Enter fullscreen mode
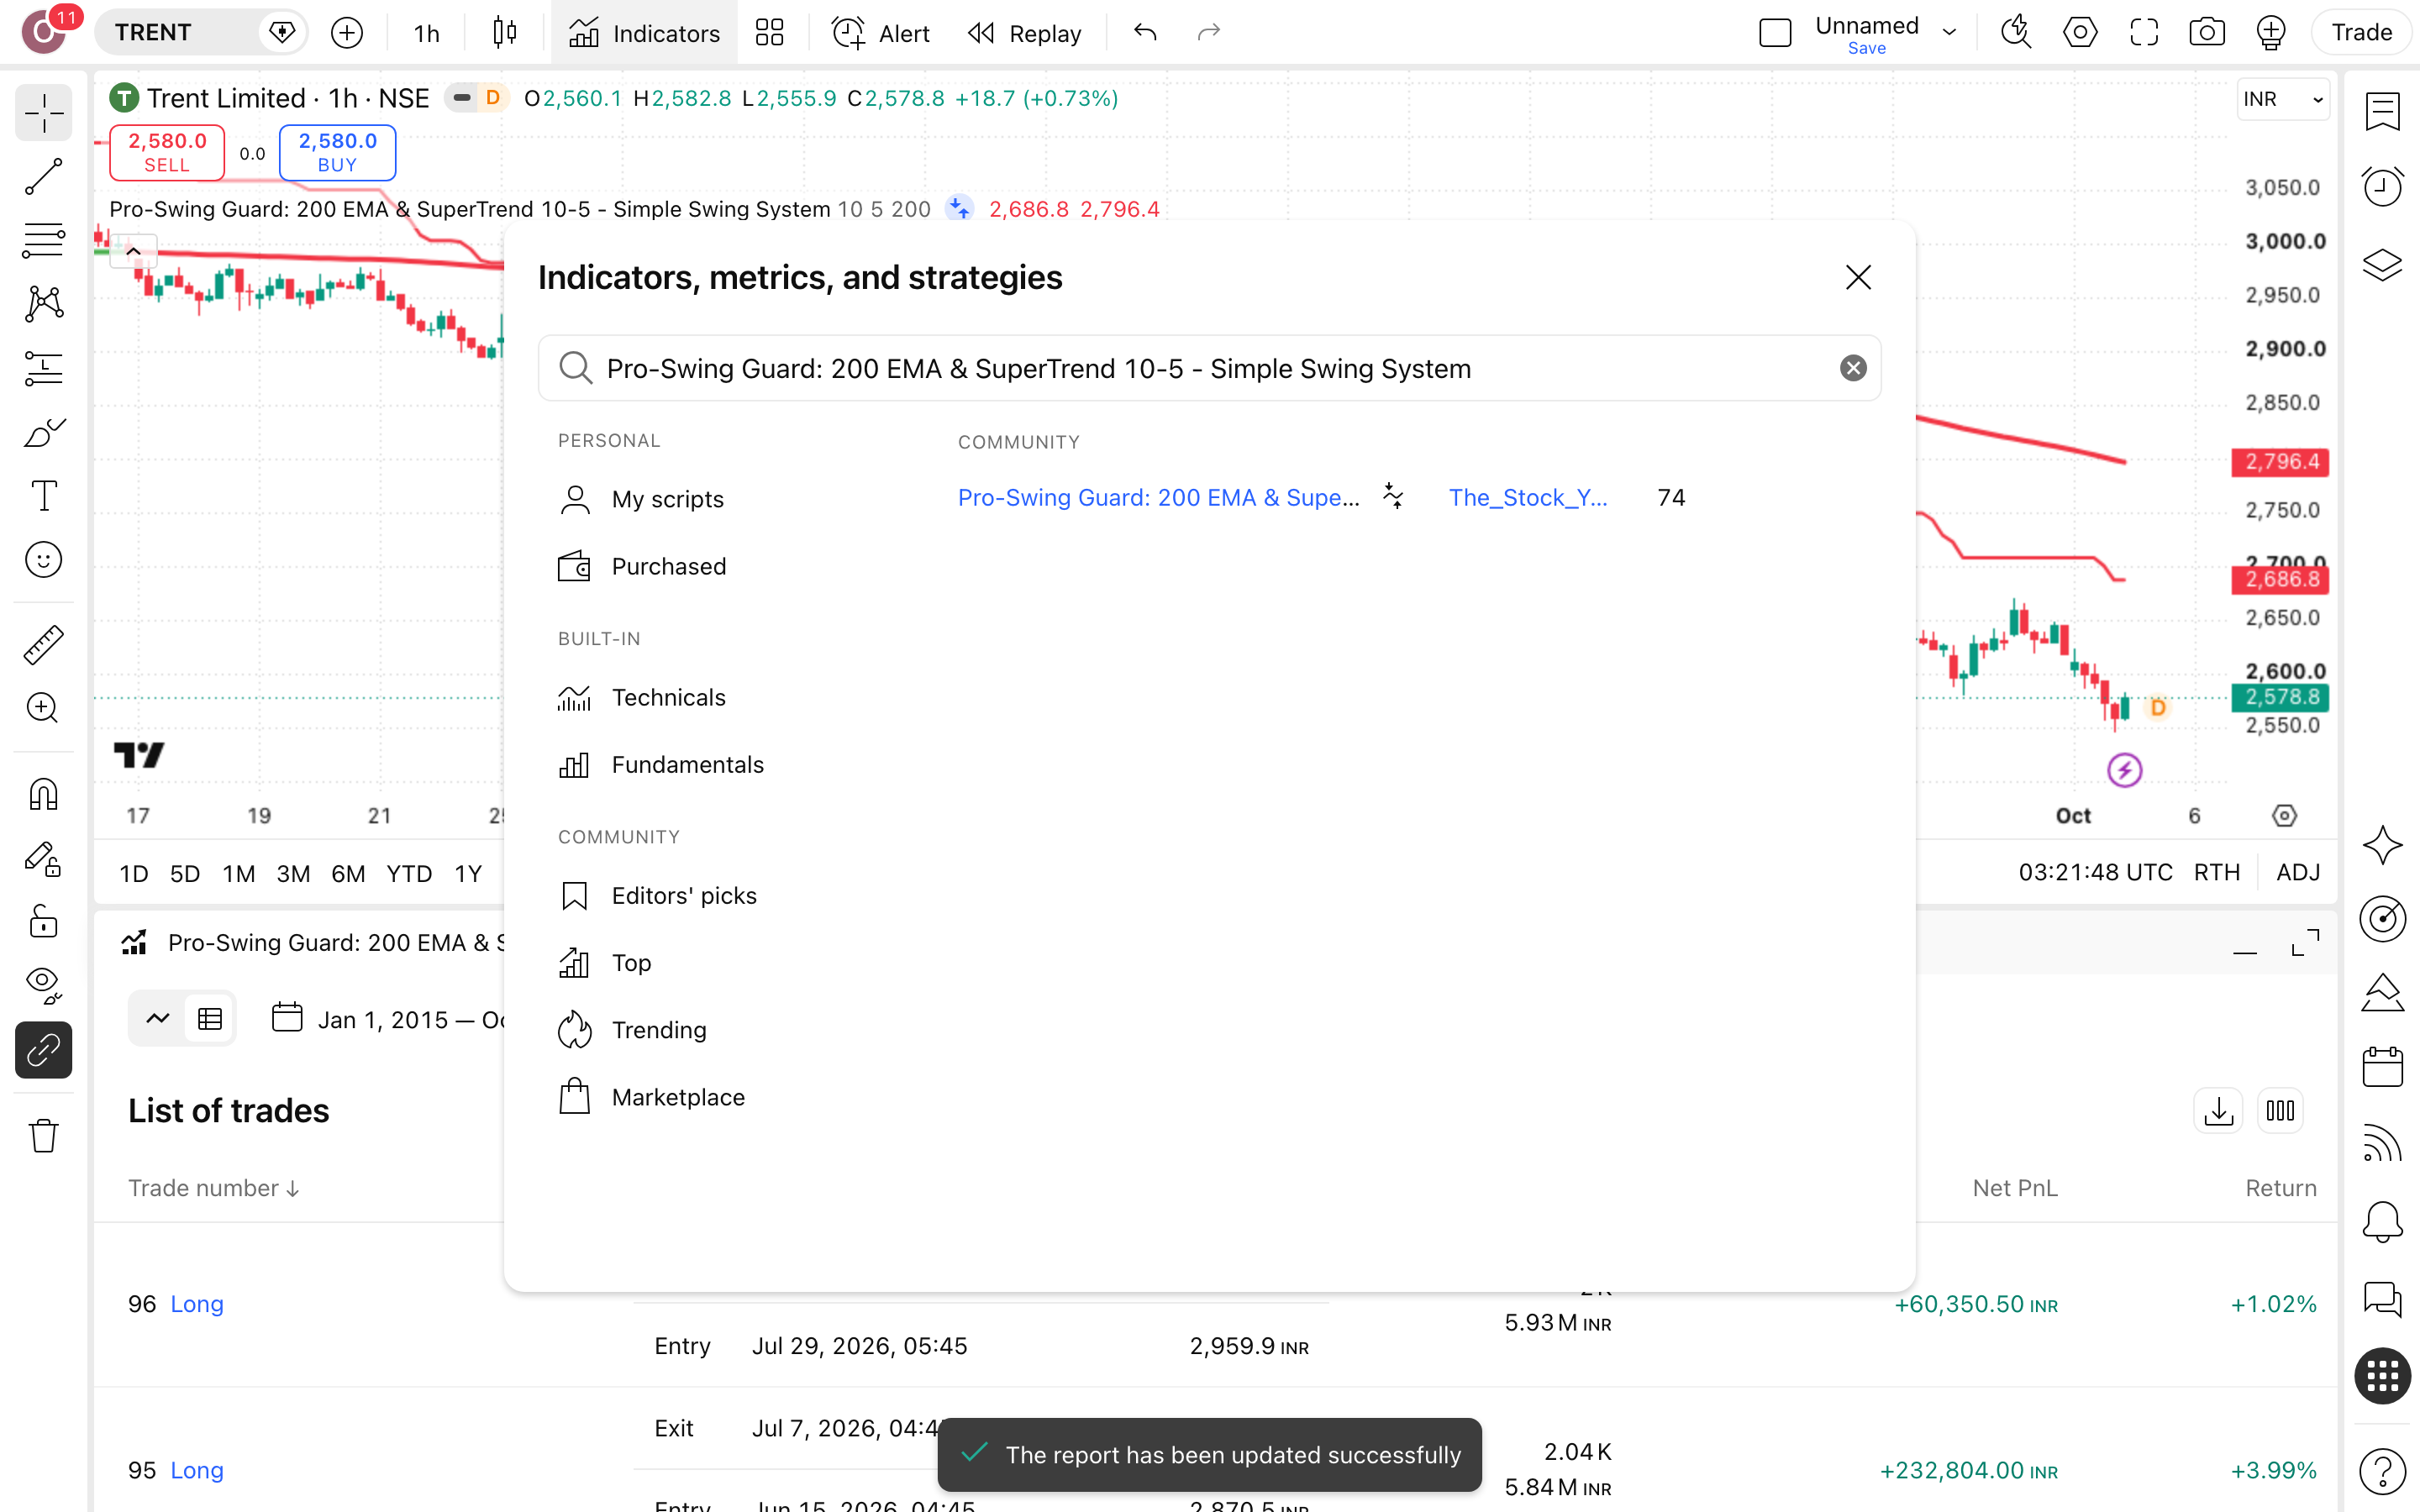2420x1512 pixels. point(2144,33)
